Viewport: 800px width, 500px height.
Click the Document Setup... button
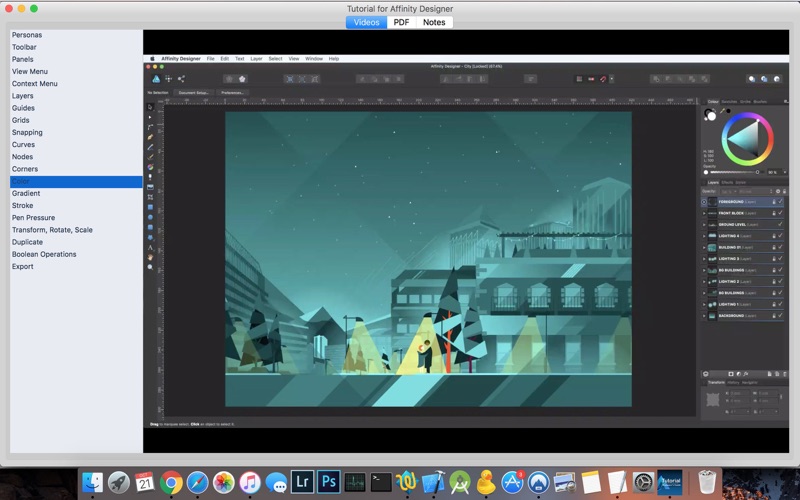193,93
